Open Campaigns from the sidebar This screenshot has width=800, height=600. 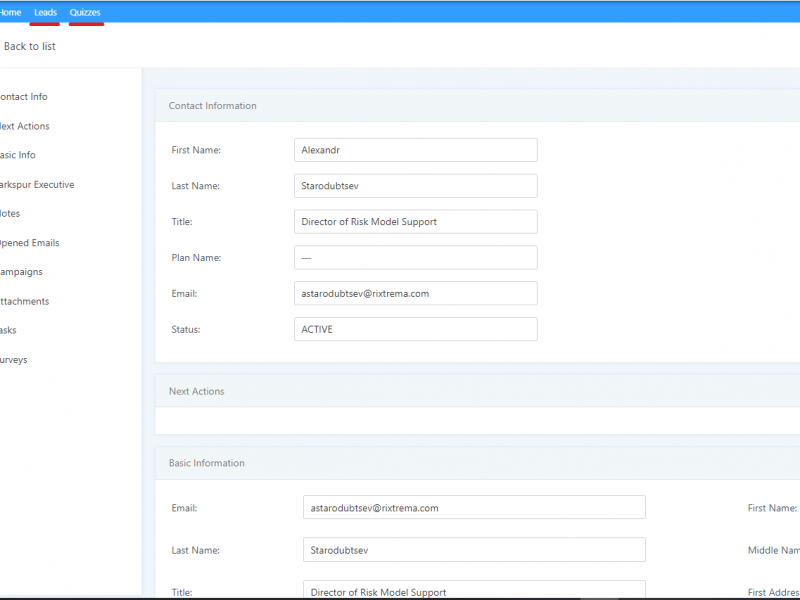click(x=21, y=272)
